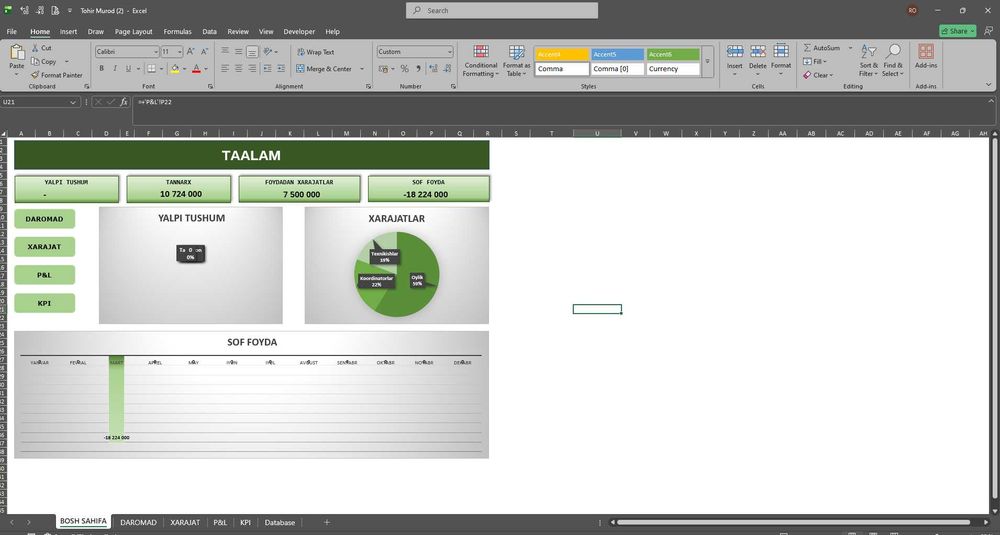Click the AutoSum sigma icon

[x=807, y=48]
